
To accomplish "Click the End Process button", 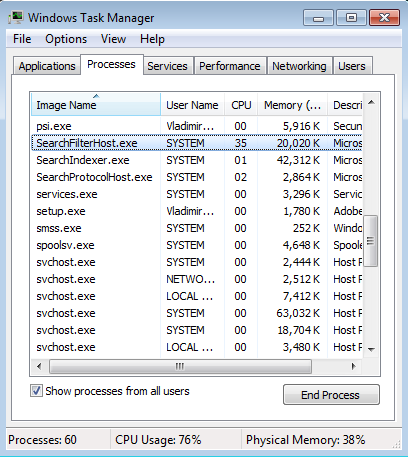I will click(331, 395).
